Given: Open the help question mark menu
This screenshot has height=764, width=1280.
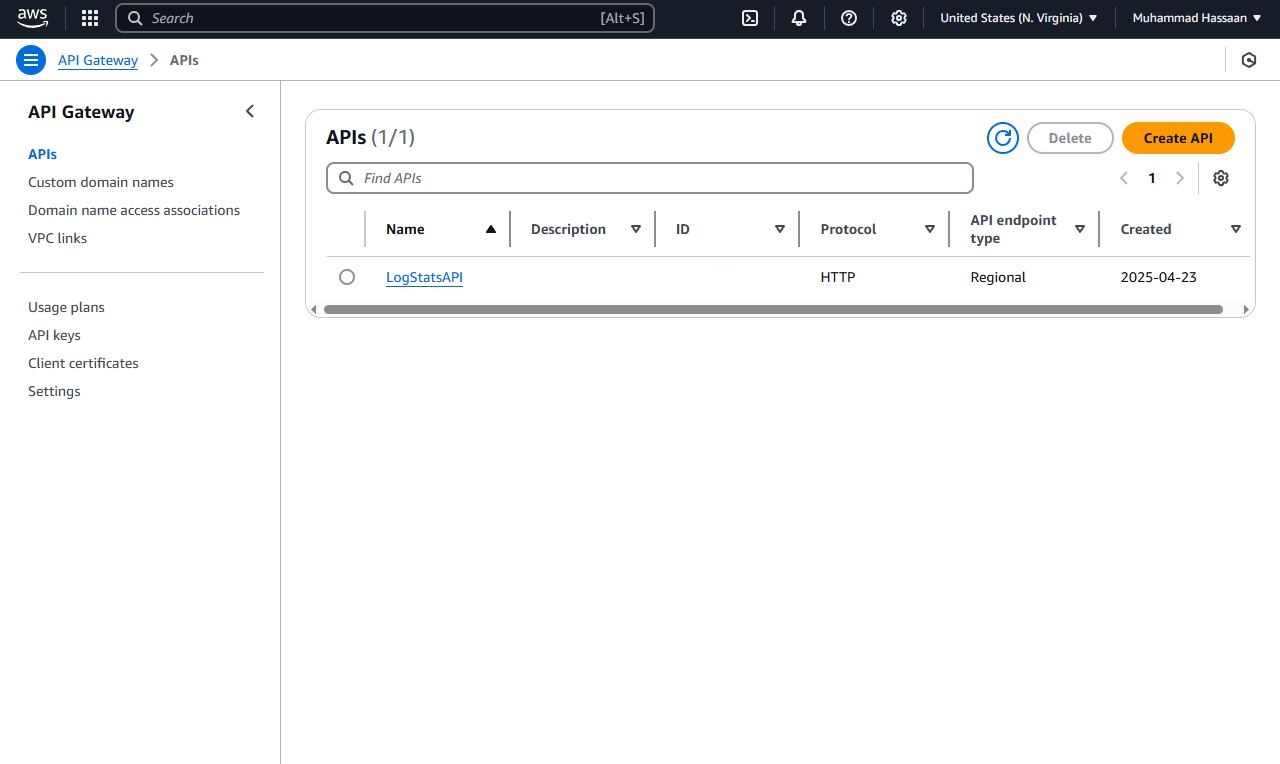Looking at the screenshot, I should (x=849, y=18).
